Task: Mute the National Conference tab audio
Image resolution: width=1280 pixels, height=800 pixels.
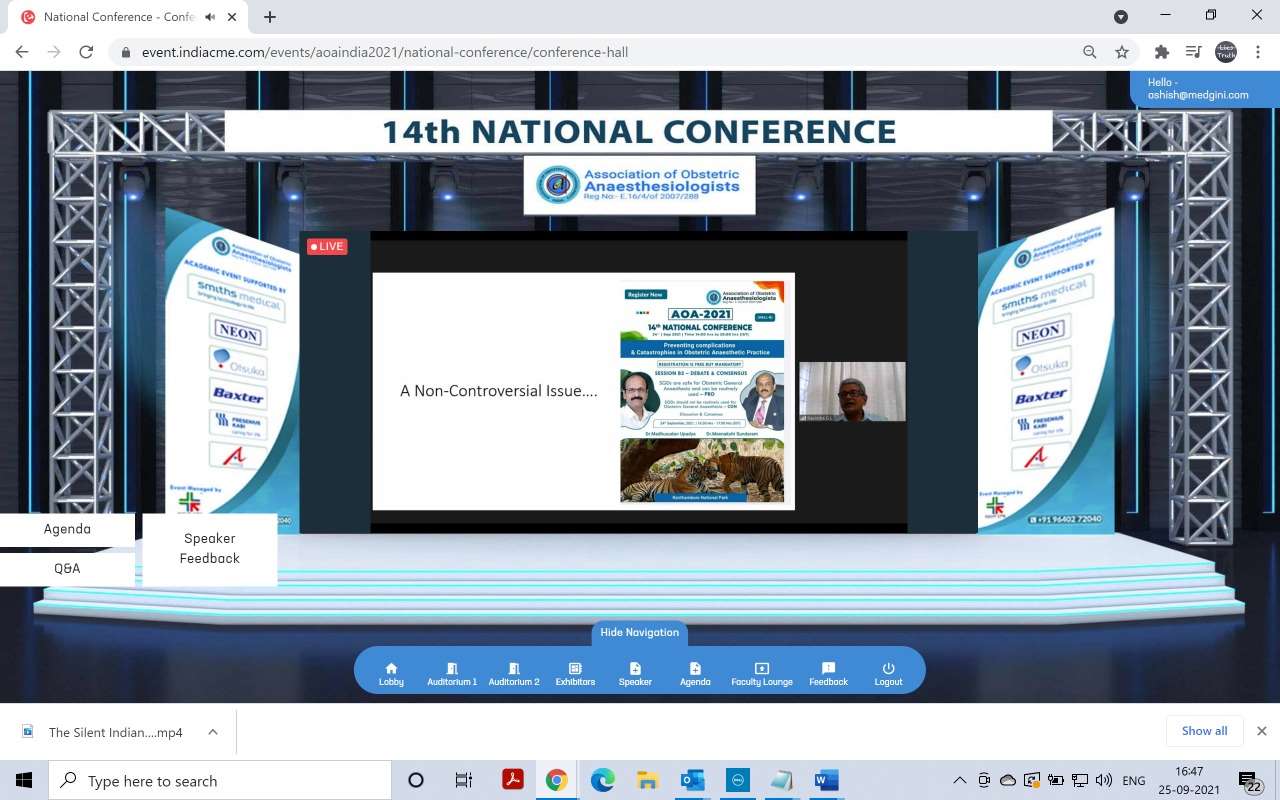Action: tap(210, 17)
